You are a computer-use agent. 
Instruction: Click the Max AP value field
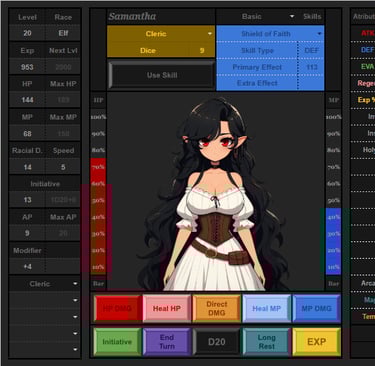click(x=63, y=233)
